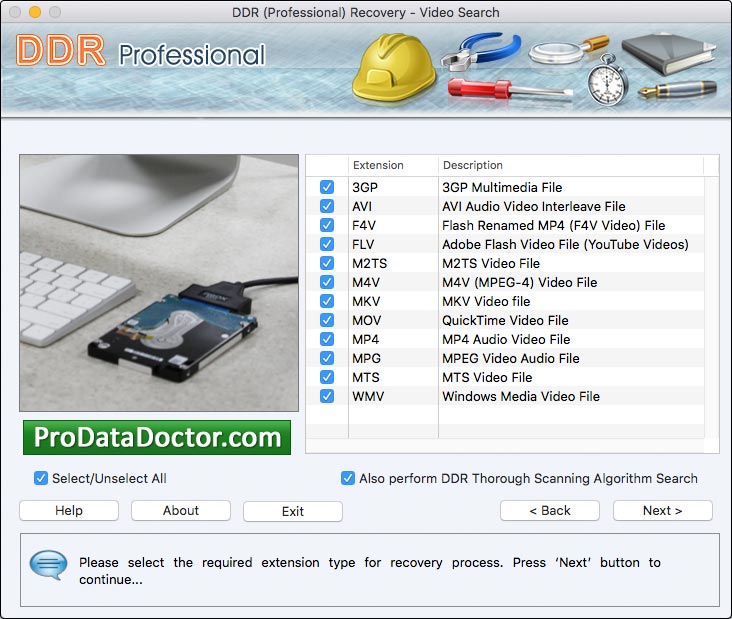Select '3GP Multimedia File' description
This screenshot has height=619, width=732.
[x=502, y=187]
